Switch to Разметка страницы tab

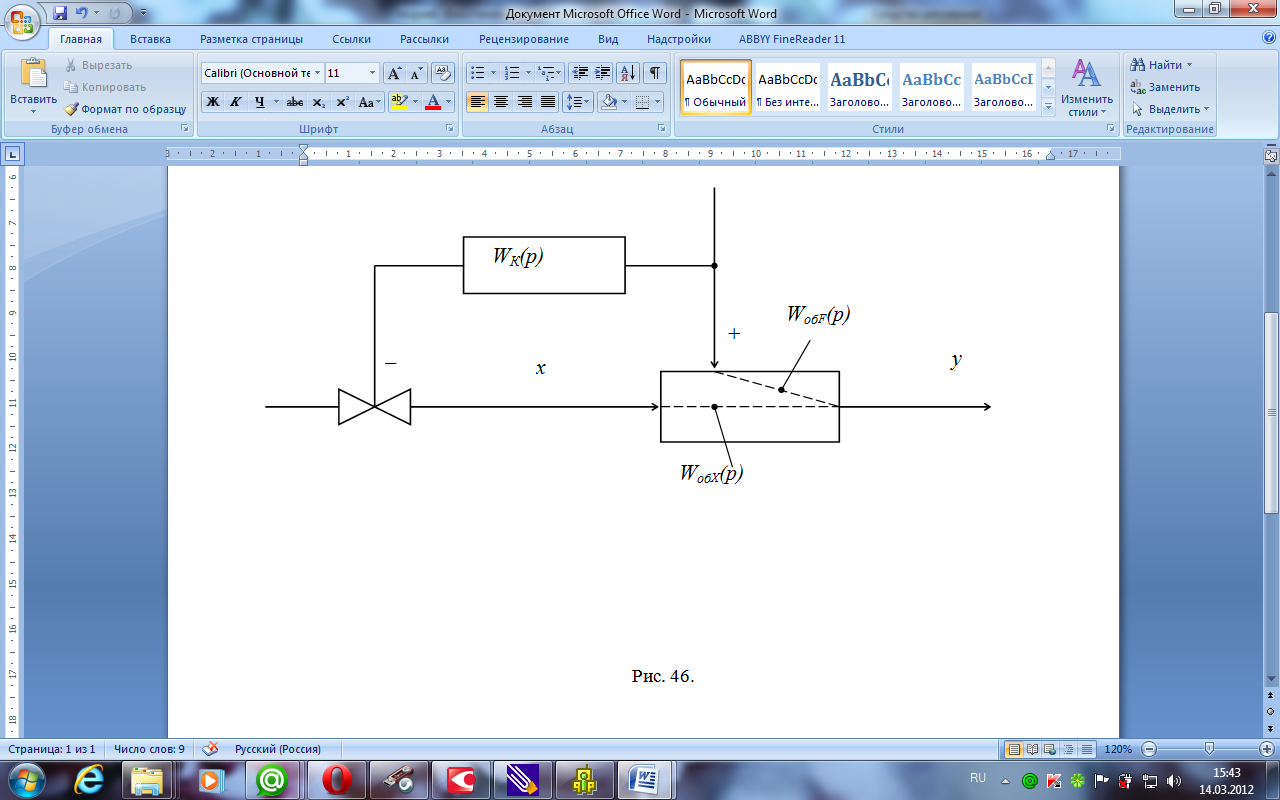click(251, 39)
